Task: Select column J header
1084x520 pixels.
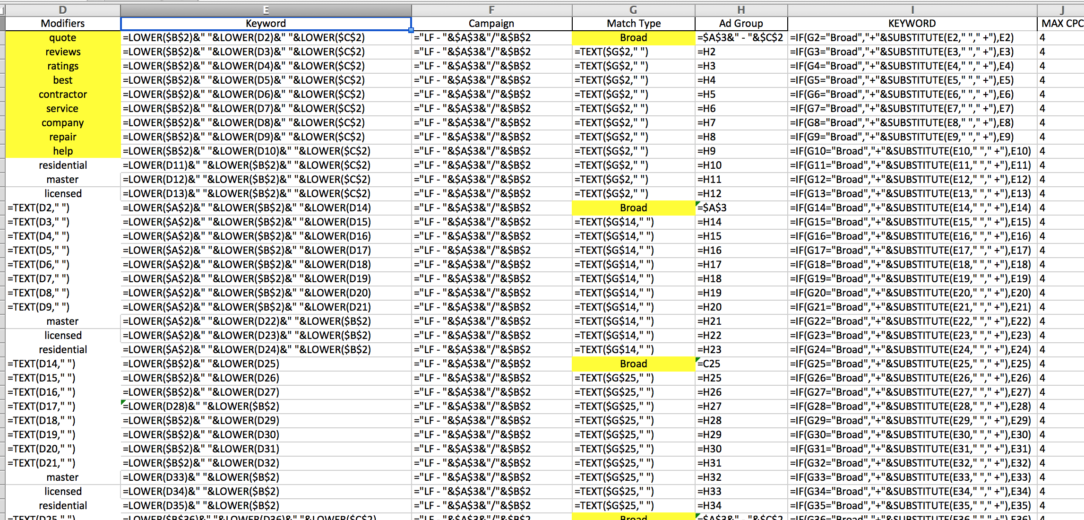Action: pos(1060,9)
